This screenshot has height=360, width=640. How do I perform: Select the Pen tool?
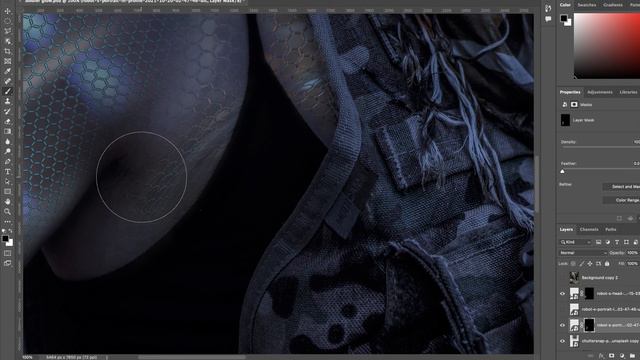point(7,162)
